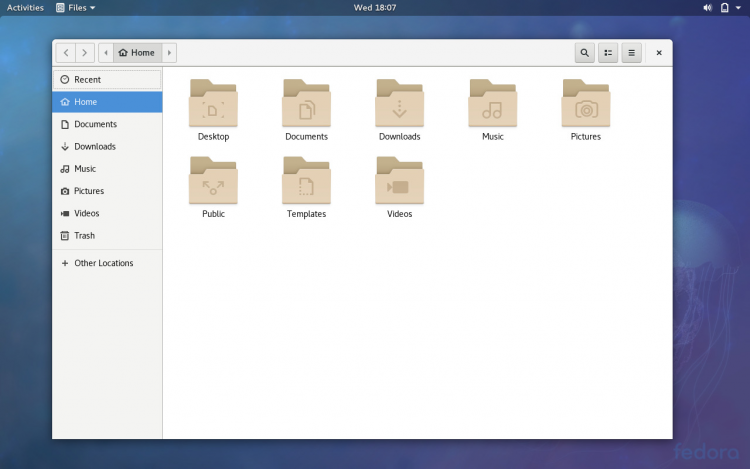
Task: Go back with the back arrow button
Action: click(66, 53)
